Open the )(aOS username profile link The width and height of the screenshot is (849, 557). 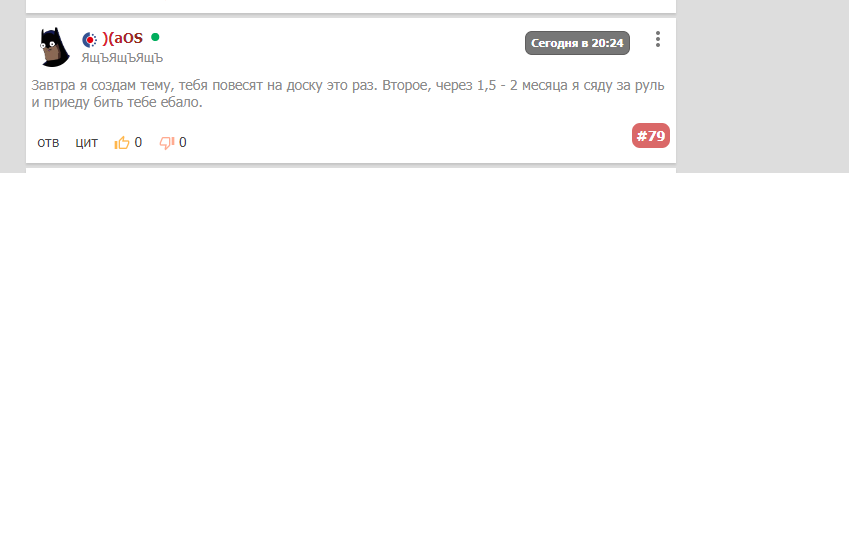pos(122,38)
